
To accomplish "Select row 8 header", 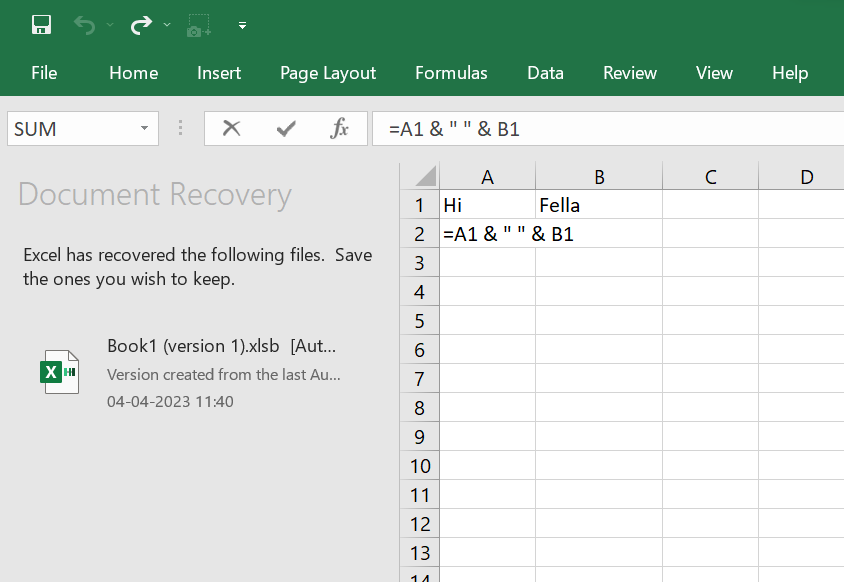I will point(420,408).
